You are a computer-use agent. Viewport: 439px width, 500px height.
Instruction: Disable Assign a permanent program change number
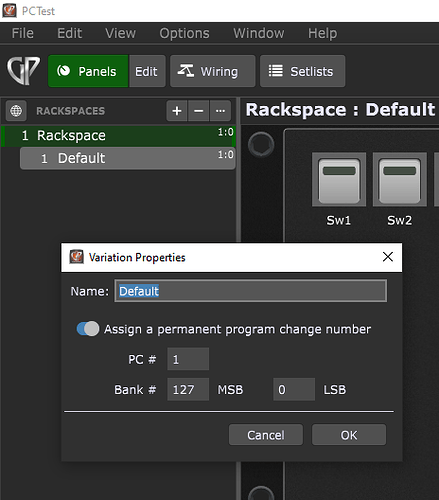pyautogui.click(x=88, y=329)
